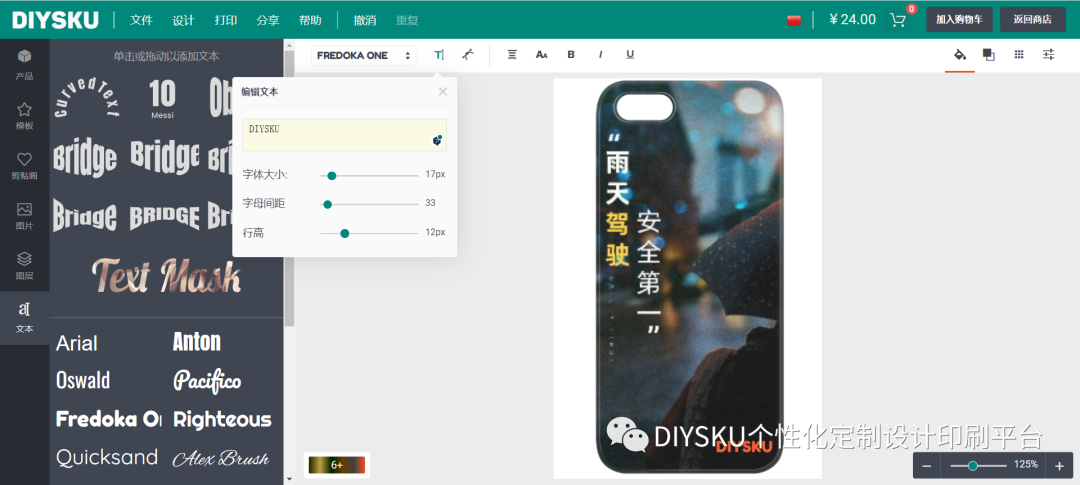Viewport: 1080px width, 485px height.
Task: Toggle italic formatting
Action: (601, 55)
